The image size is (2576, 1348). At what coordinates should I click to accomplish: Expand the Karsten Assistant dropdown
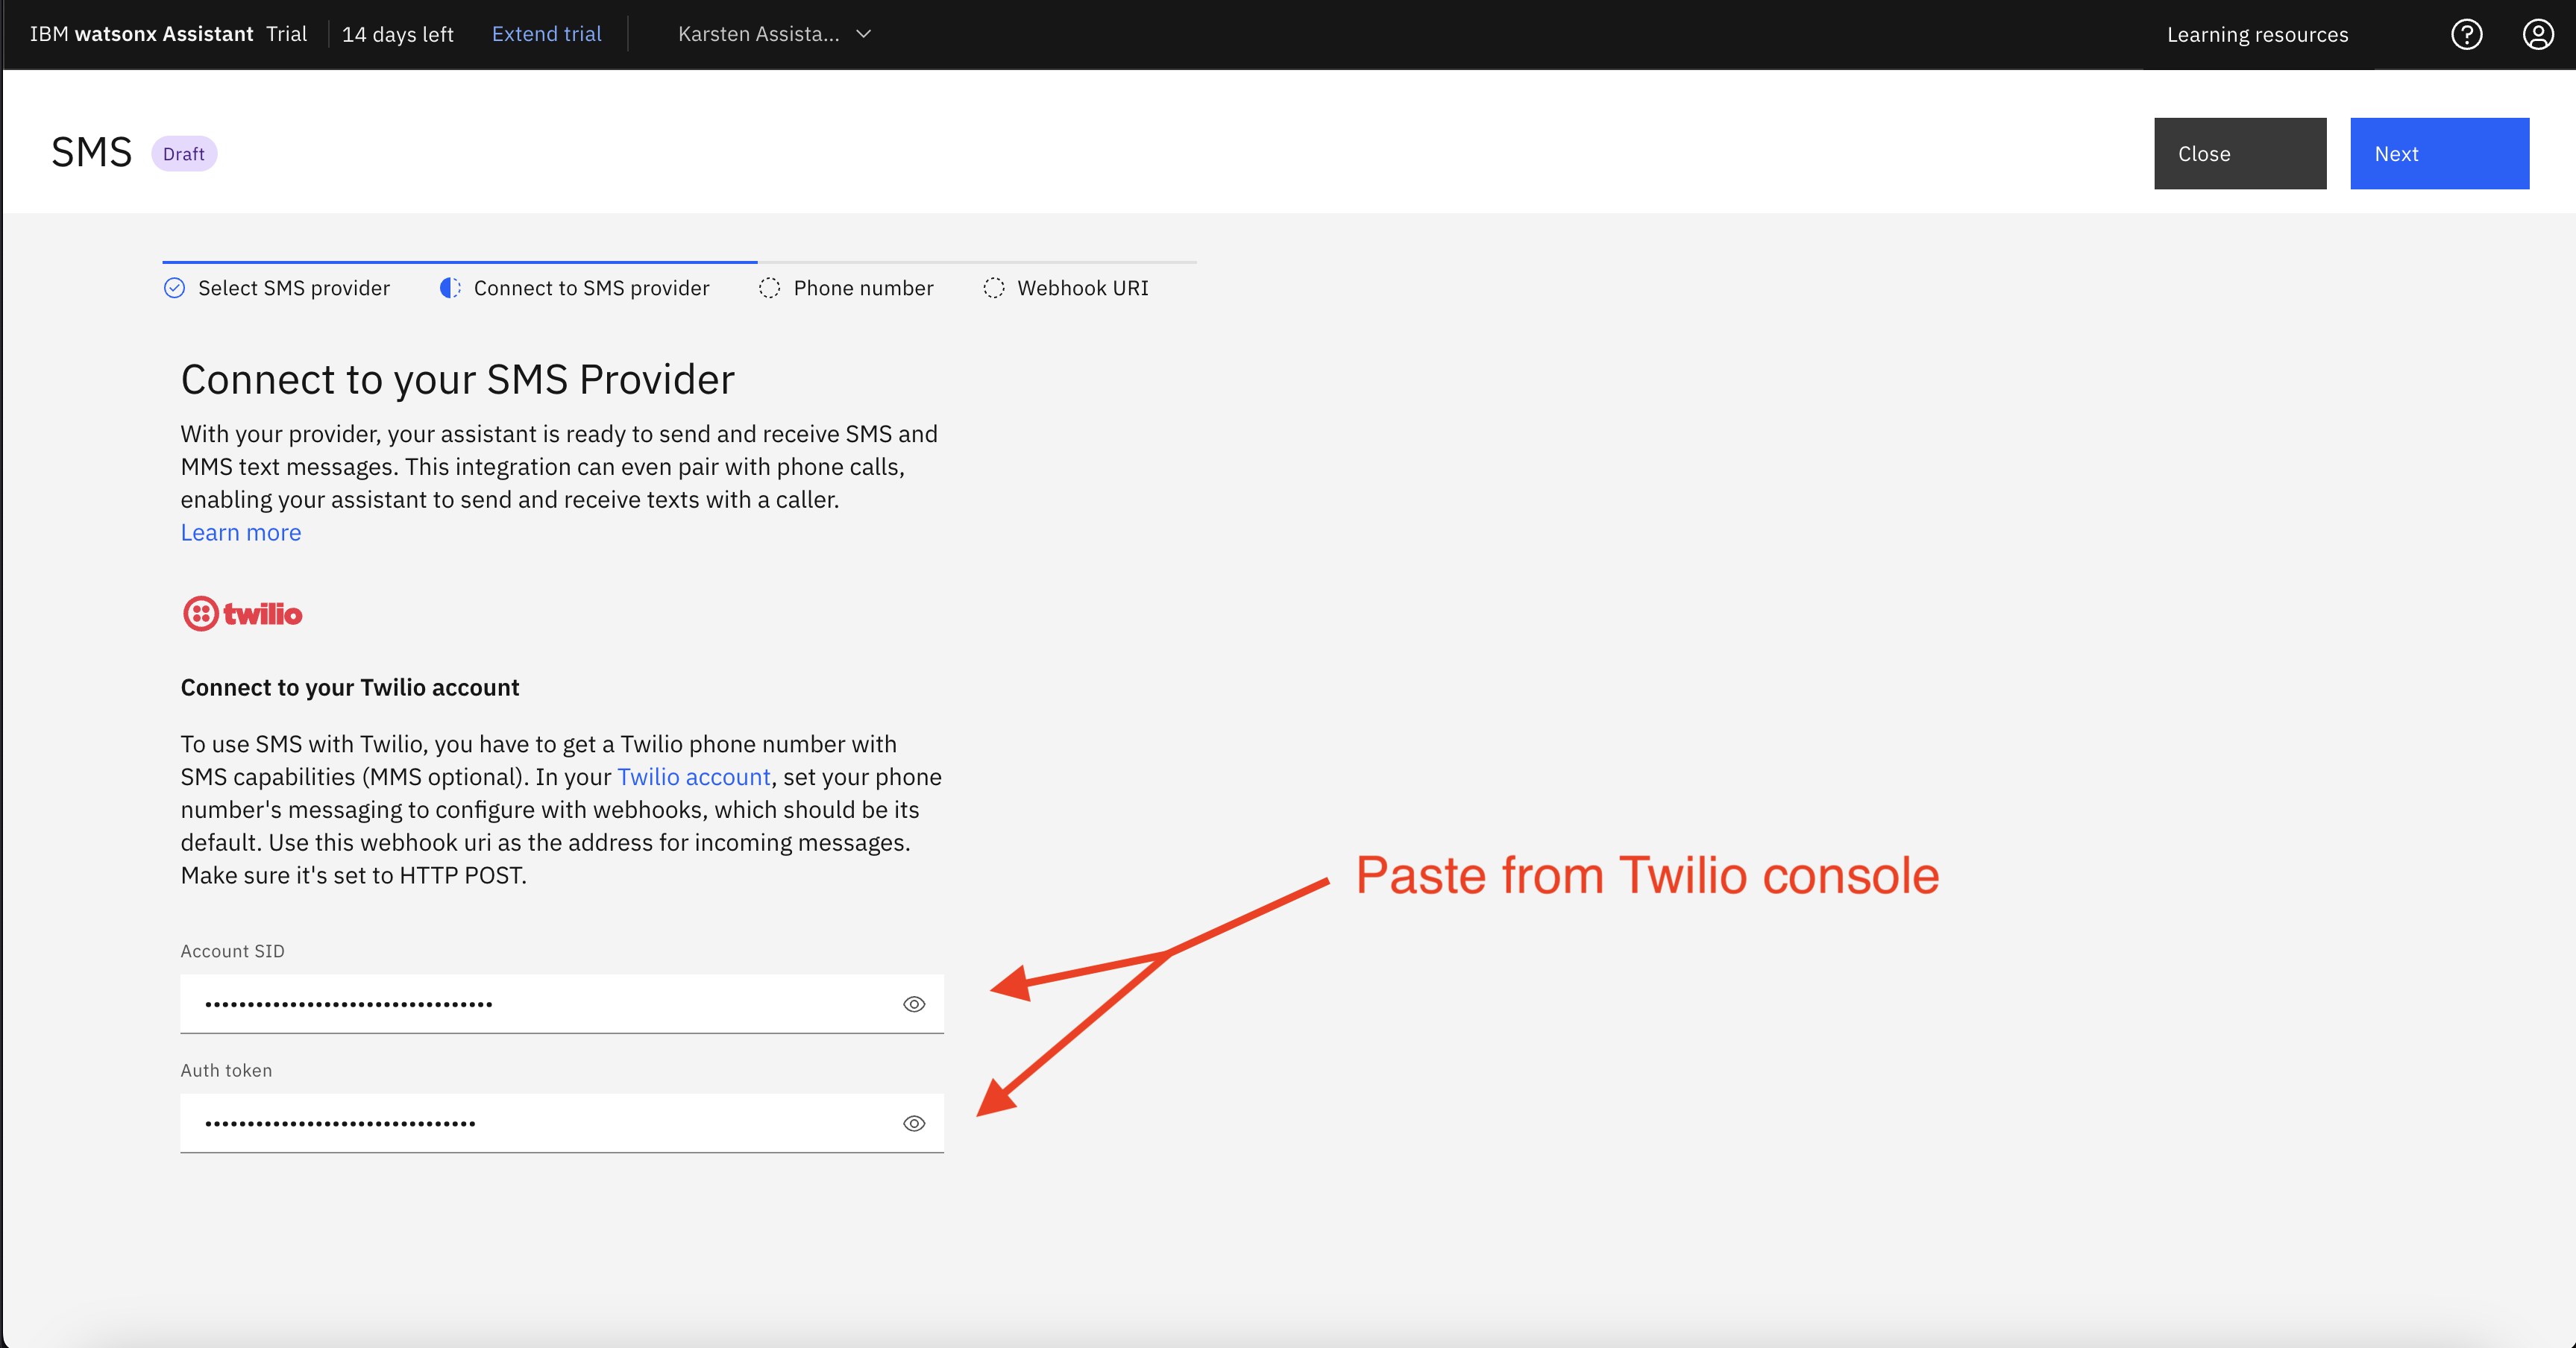click(758, 34)
